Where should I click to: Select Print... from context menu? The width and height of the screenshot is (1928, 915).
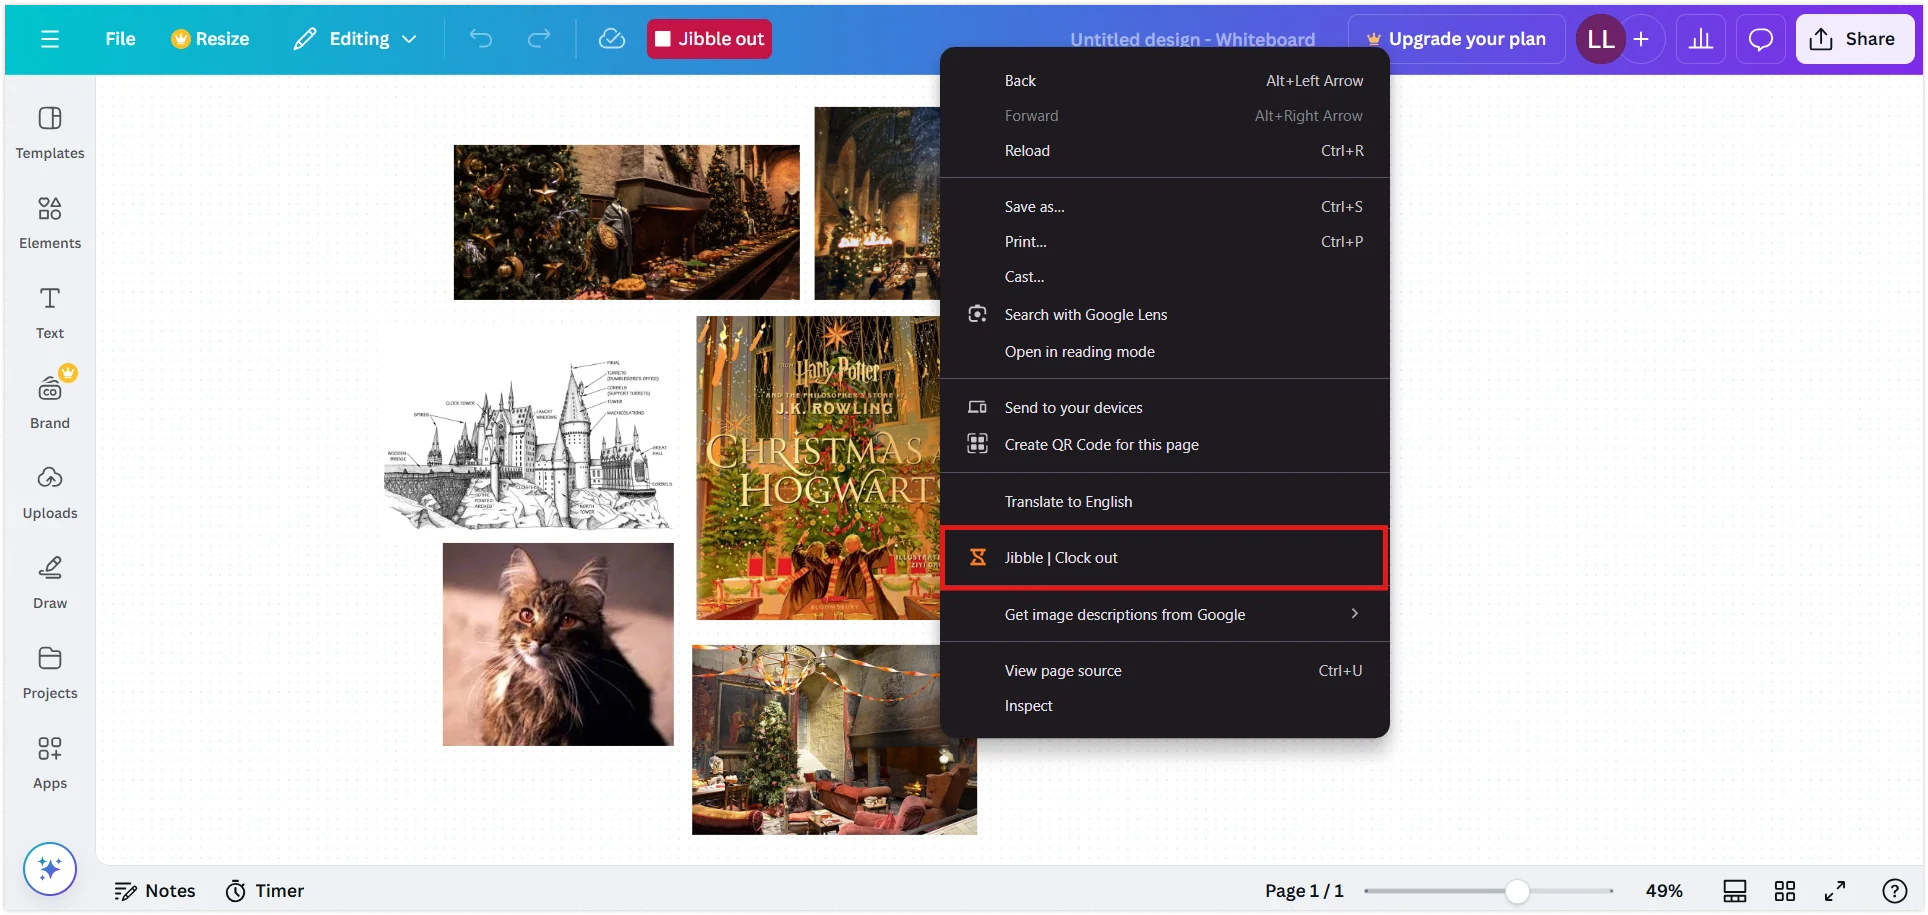pos(1165,242)
